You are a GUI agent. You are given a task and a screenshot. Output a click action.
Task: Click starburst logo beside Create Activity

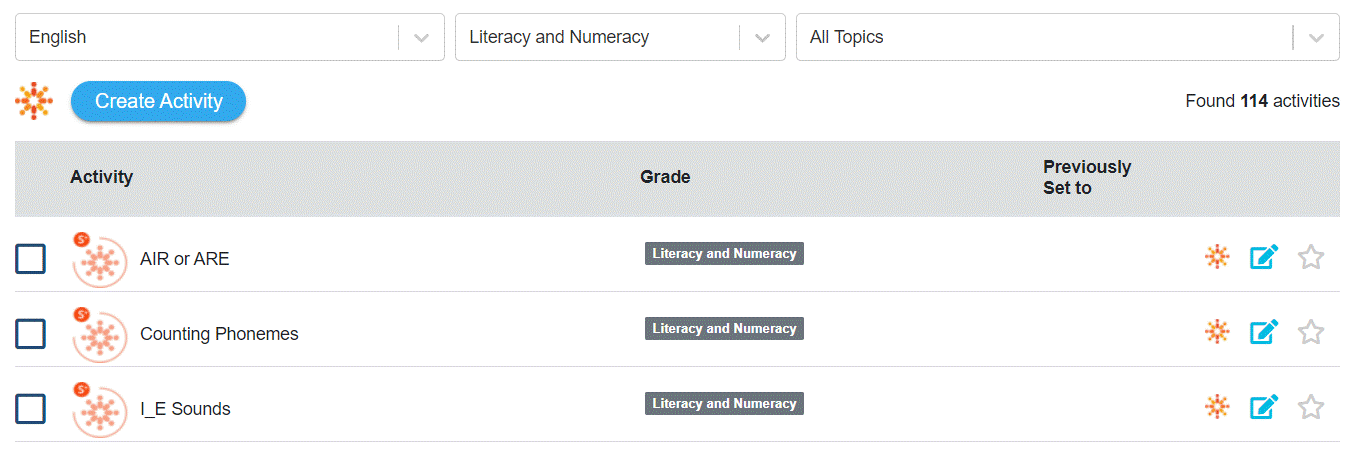[x=34, y=101]
